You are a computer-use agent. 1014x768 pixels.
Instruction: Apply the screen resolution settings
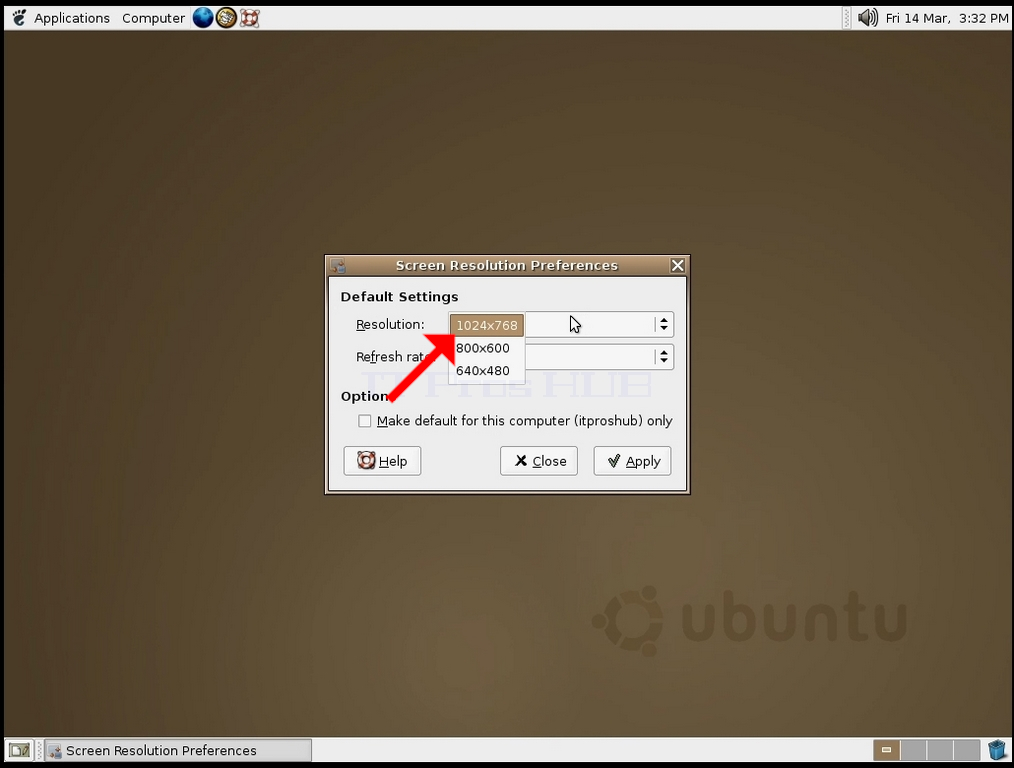tap(632, 461)
